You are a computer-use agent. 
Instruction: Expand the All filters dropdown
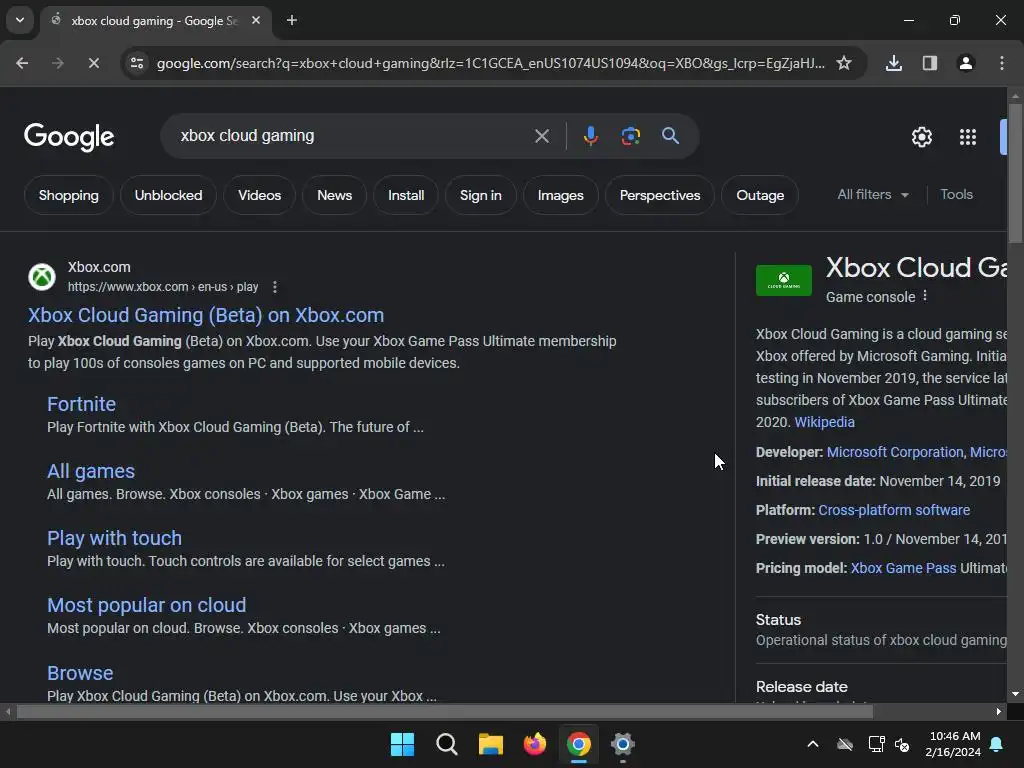872,195
